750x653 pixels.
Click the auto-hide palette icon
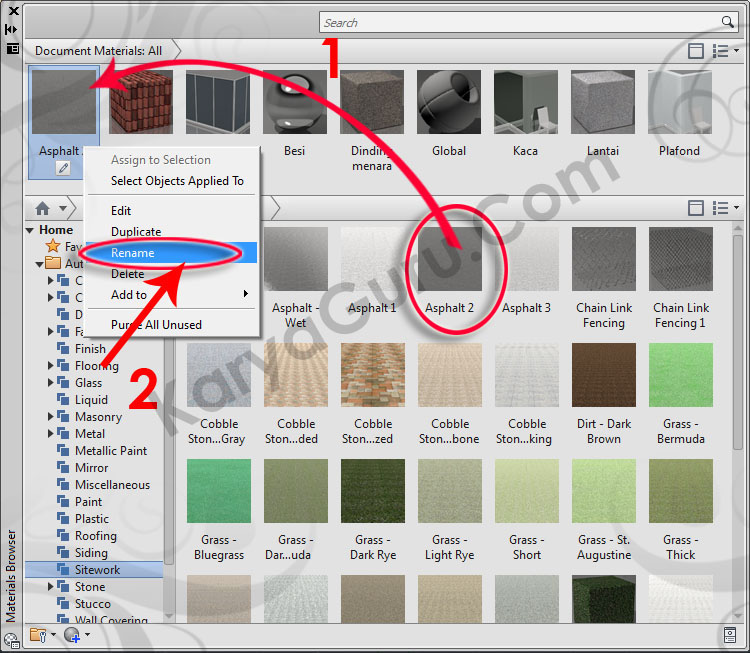[x=12, y=29]
